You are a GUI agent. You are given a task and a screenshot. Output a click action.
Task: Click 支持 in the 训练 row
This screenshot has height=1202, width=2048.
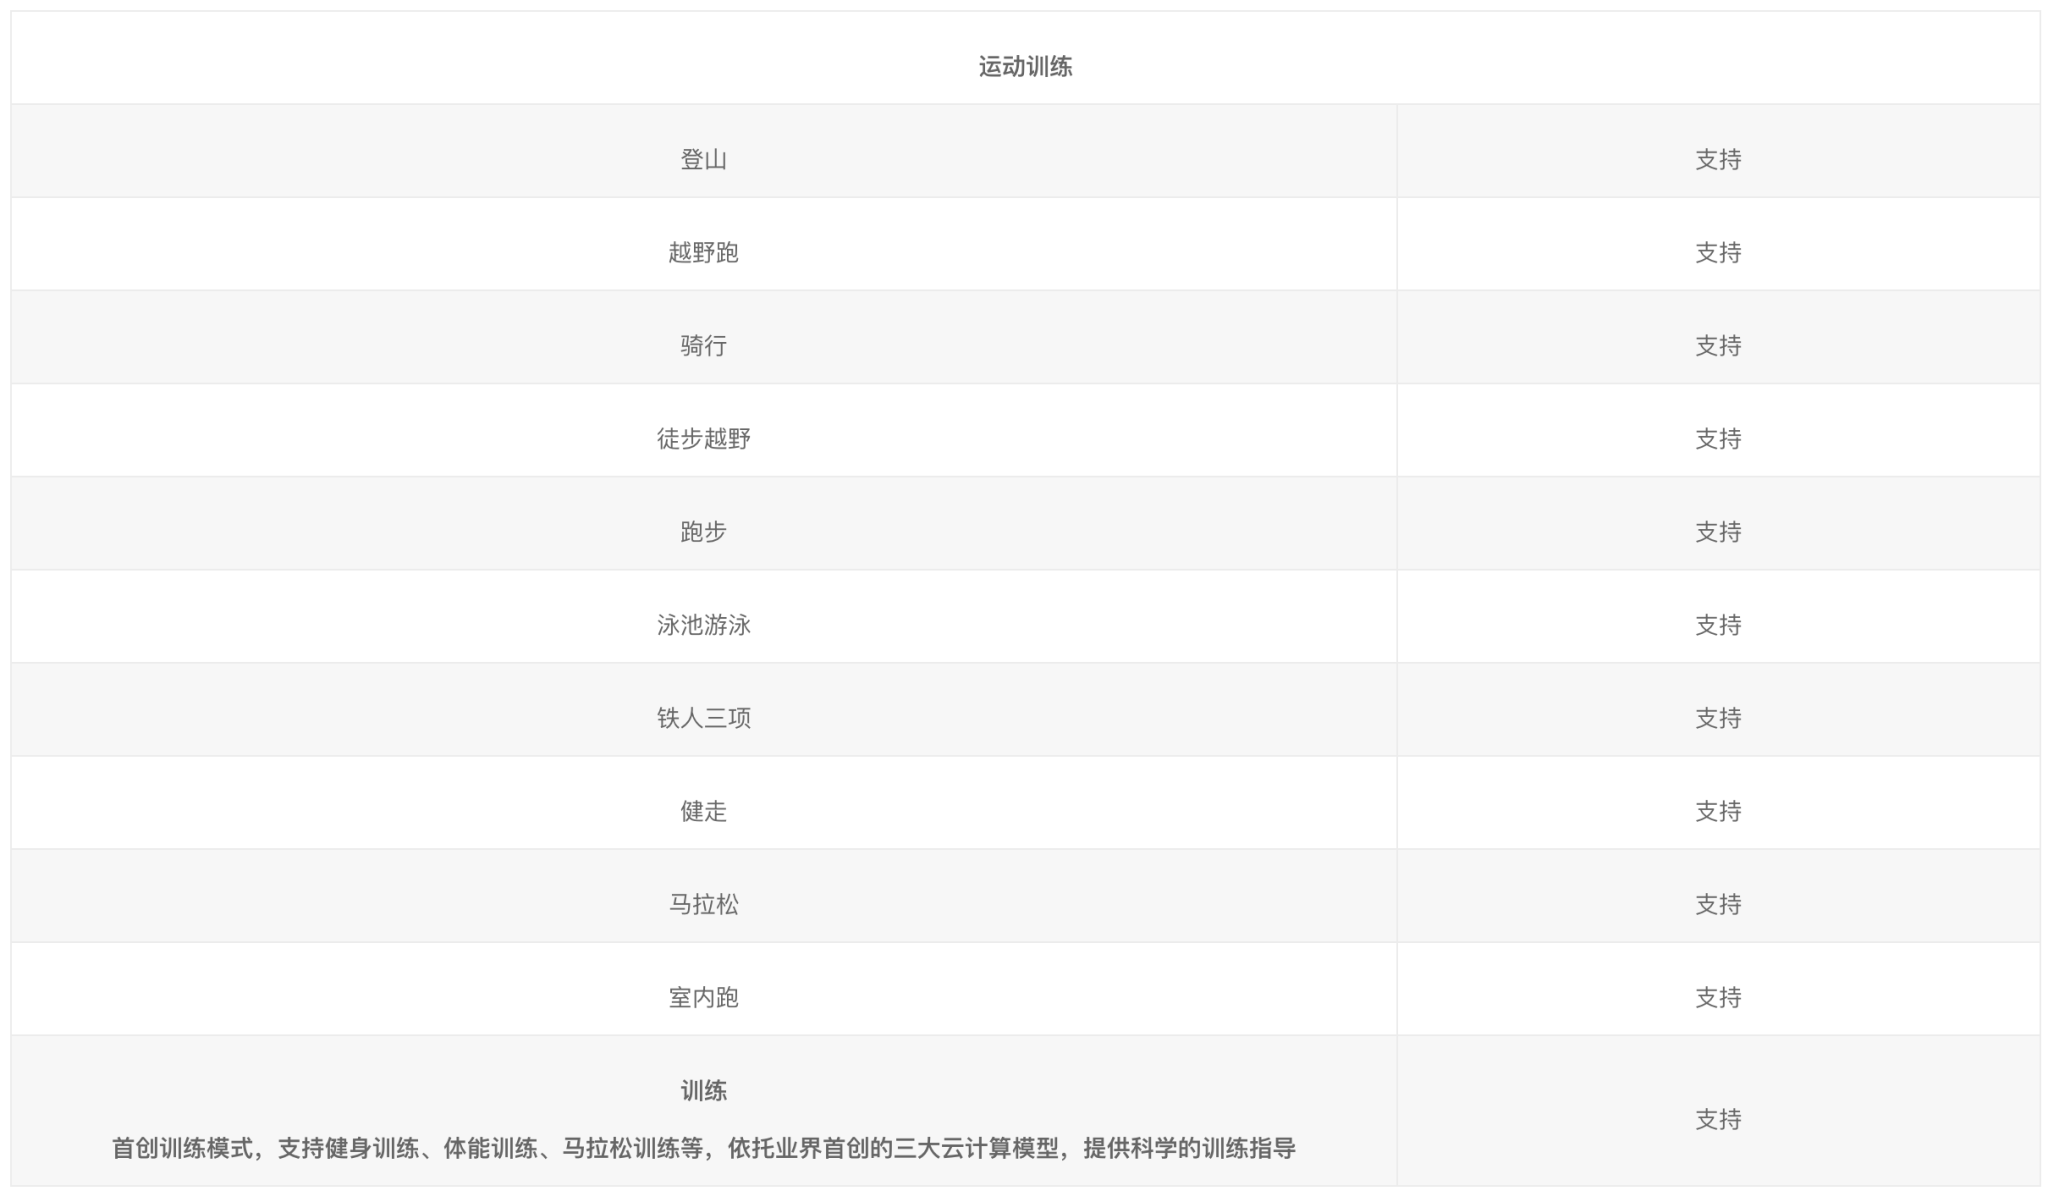1718,1119
